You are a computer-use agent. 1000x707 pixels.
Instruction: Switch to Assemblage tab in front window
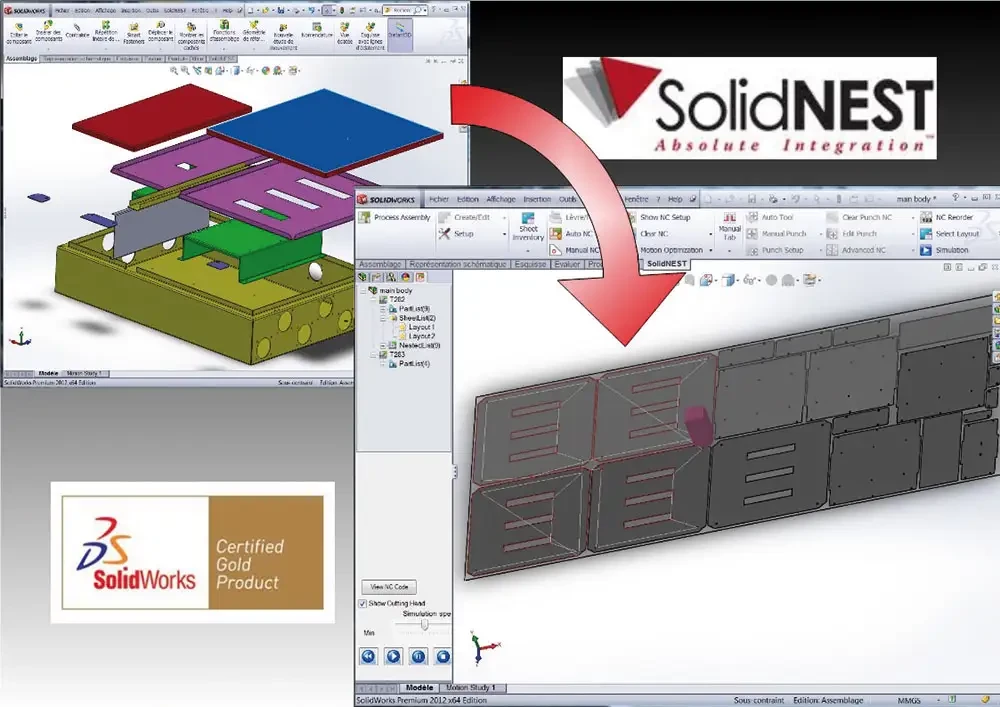pos(380,264)
